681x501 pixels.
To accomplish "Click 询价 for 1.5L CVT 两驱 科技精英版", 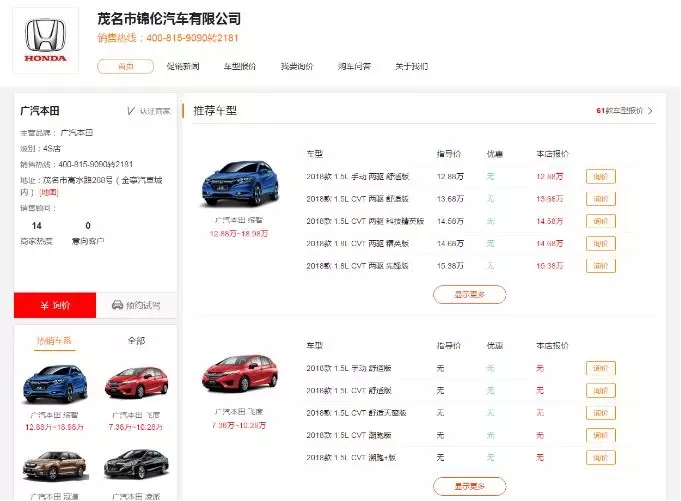I will click(x=601, y=221).
